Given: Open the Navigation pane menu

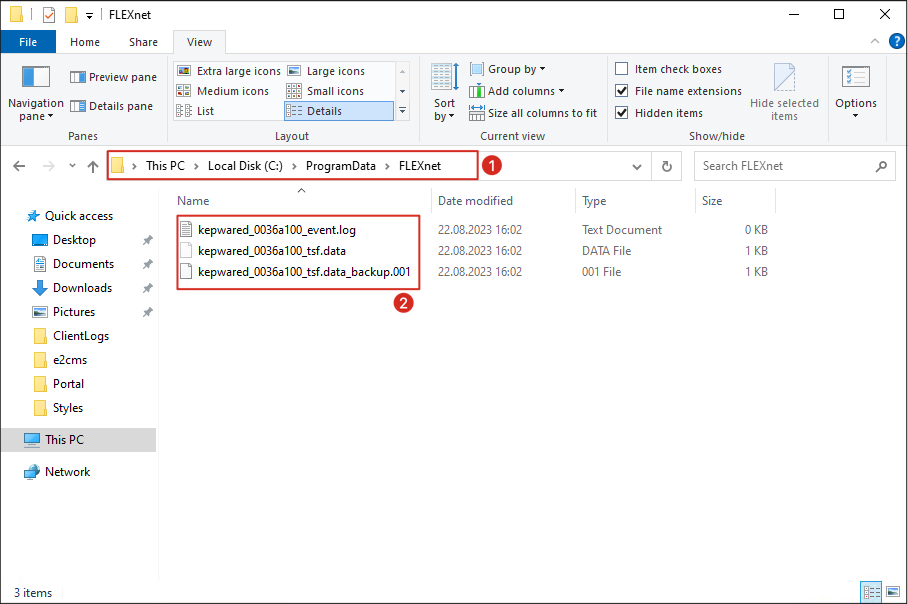Looking at the screenshot, I should [x=36, y=93].
